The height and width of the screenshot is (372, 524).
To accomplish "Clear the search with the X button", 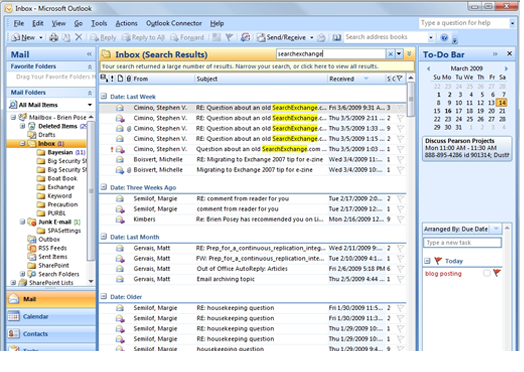I will 390,54.
